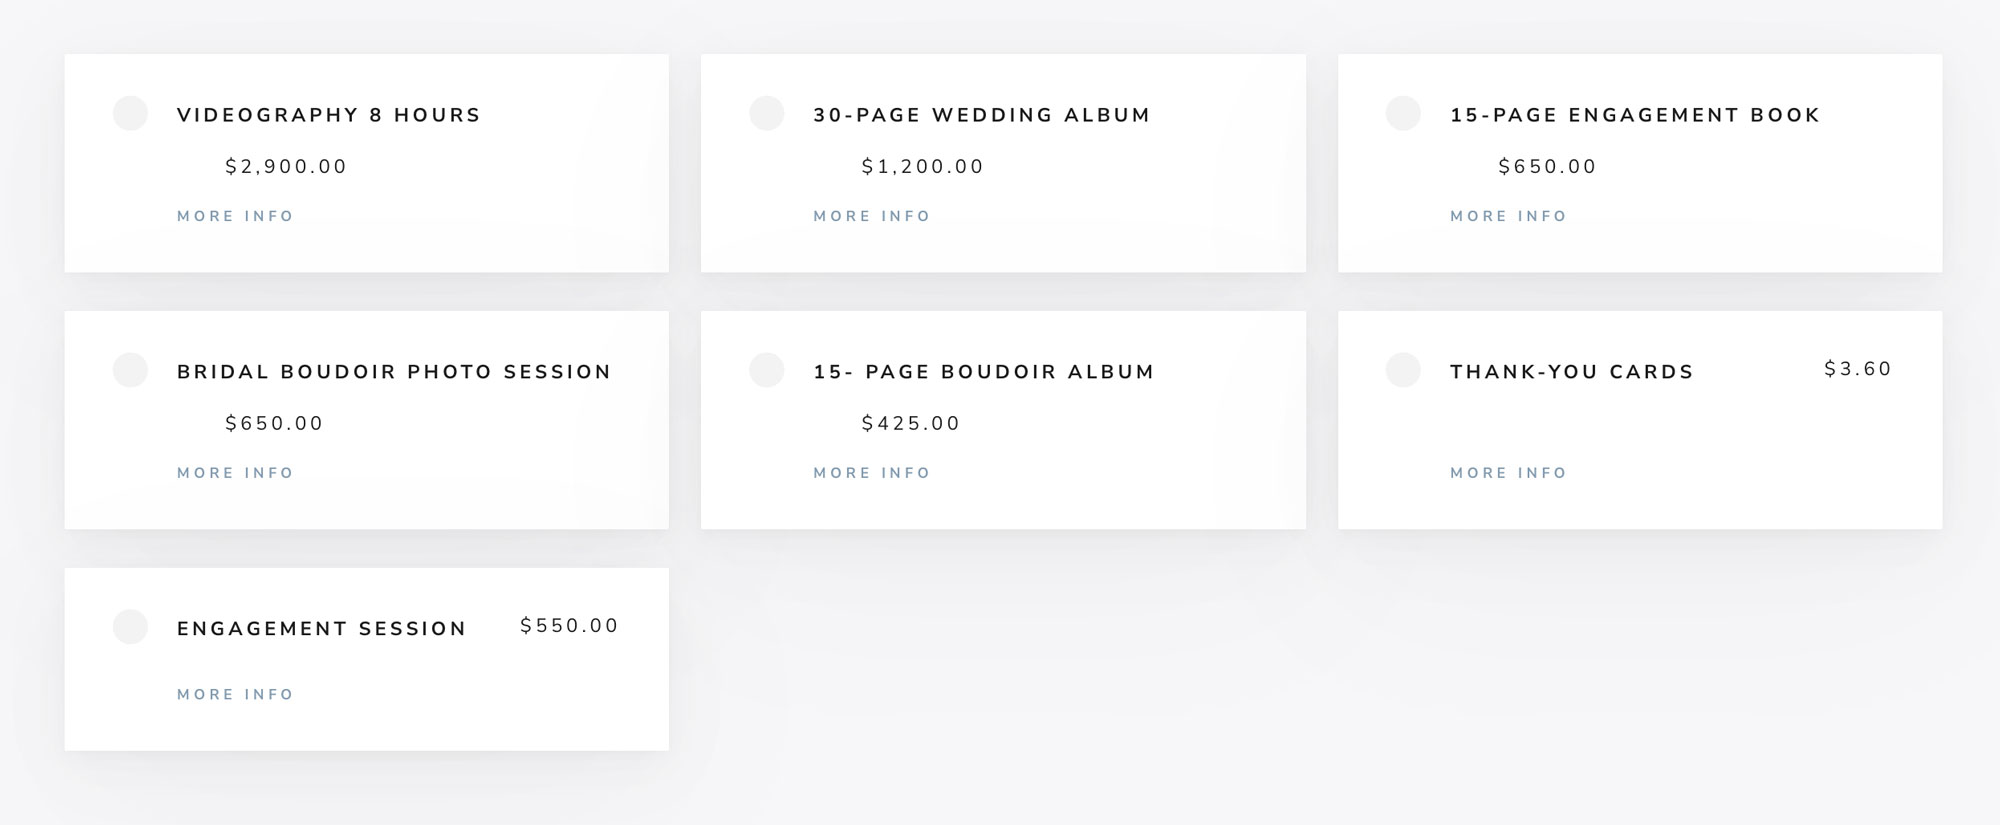Select the 30-Page Wedding Album option circle

[x=767, y=113]
